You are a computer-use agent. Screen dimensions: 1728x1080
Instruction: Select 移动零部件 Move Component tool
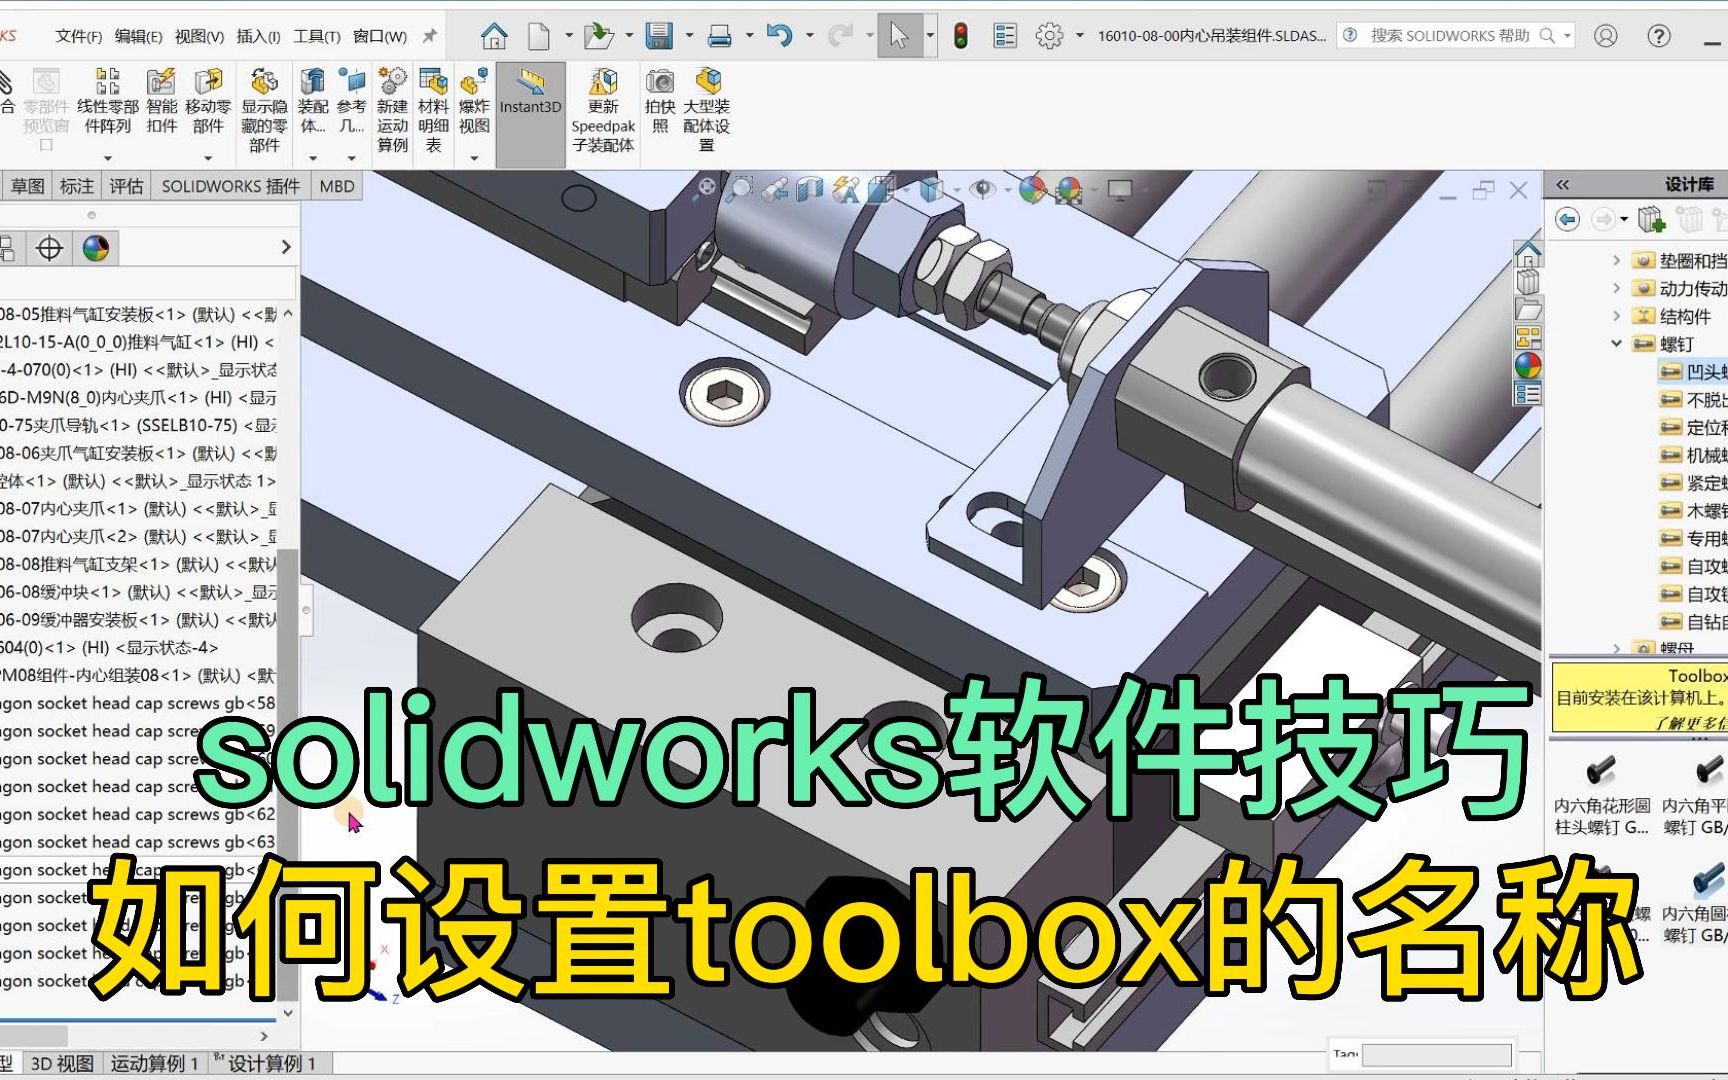pyautogui.click(x=208, y=100)
